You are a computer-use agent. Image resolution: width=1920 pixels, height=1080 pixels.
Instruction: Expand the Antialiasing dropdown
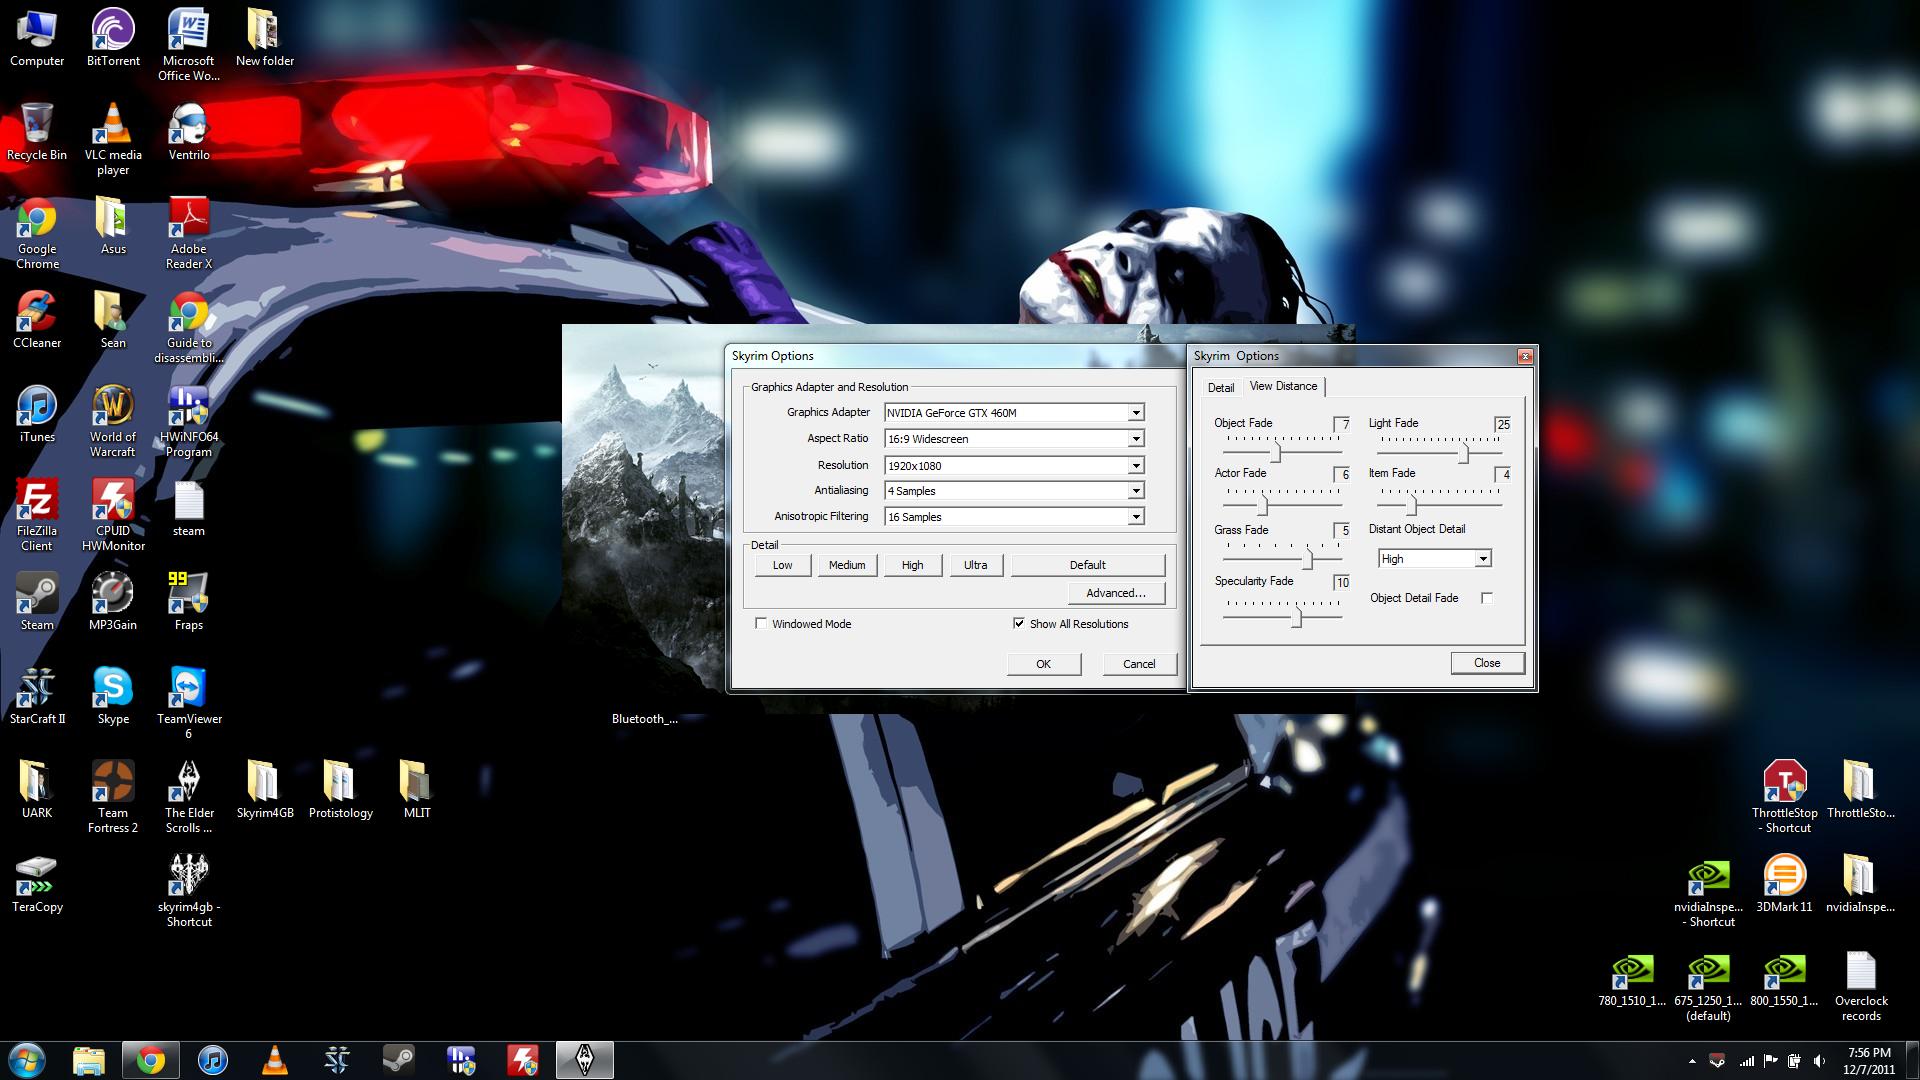pyautogui.click(x=1136, y=491)
